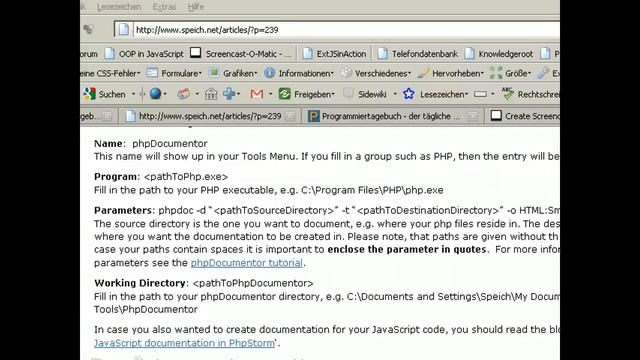Click the Sidewiki speech bubble icon

click(348, 94)
